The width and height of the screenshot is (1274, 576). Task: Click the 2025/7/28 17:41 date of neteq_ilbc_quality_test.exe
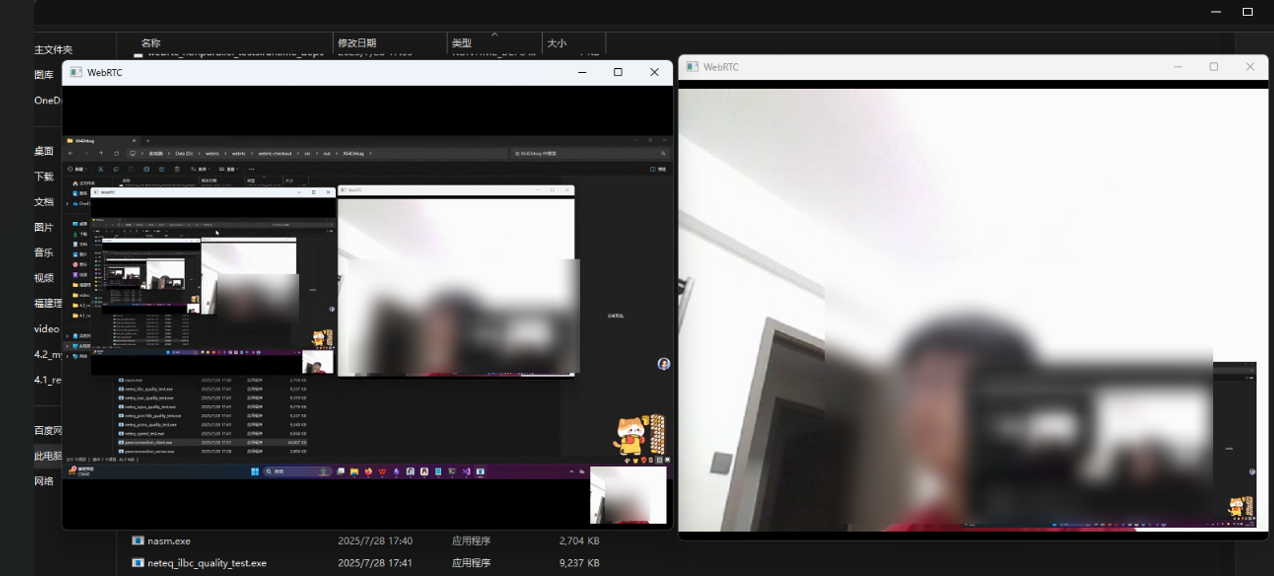pos(375,563)
